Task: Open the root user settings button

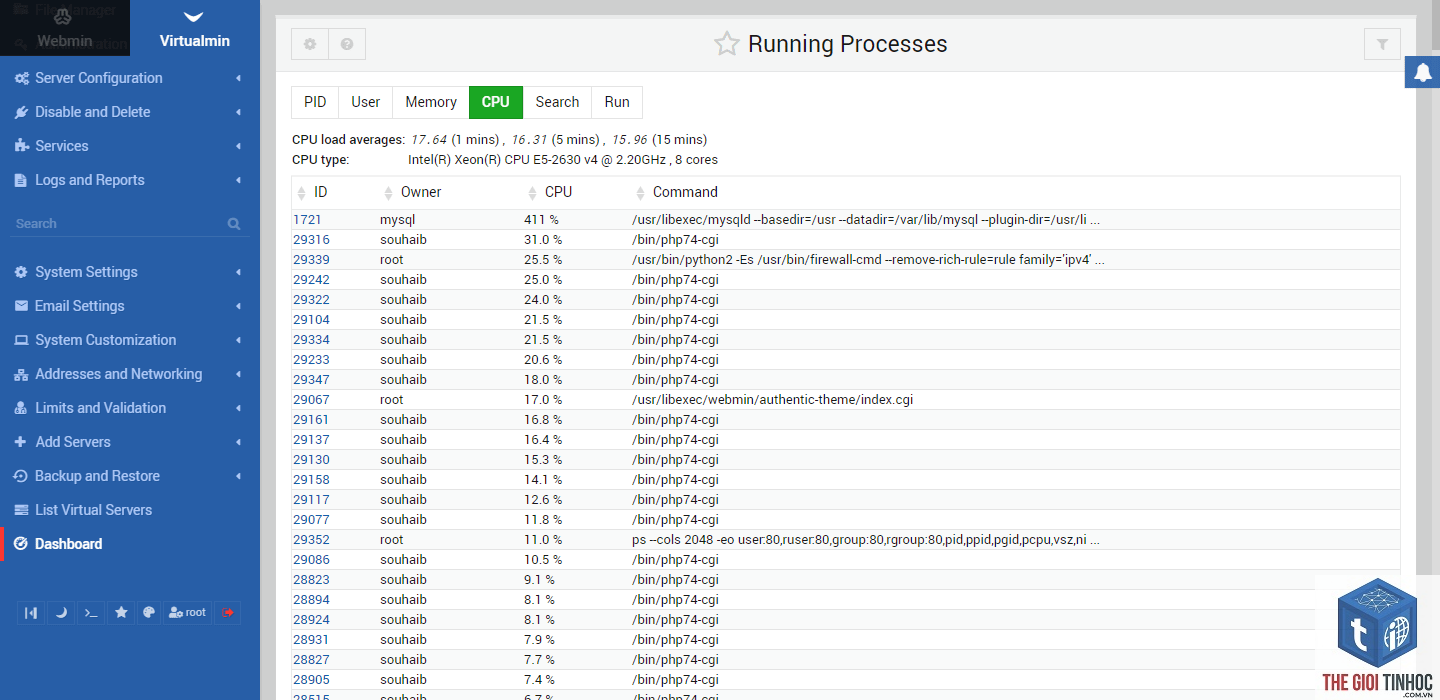Action: pos(188,612)
